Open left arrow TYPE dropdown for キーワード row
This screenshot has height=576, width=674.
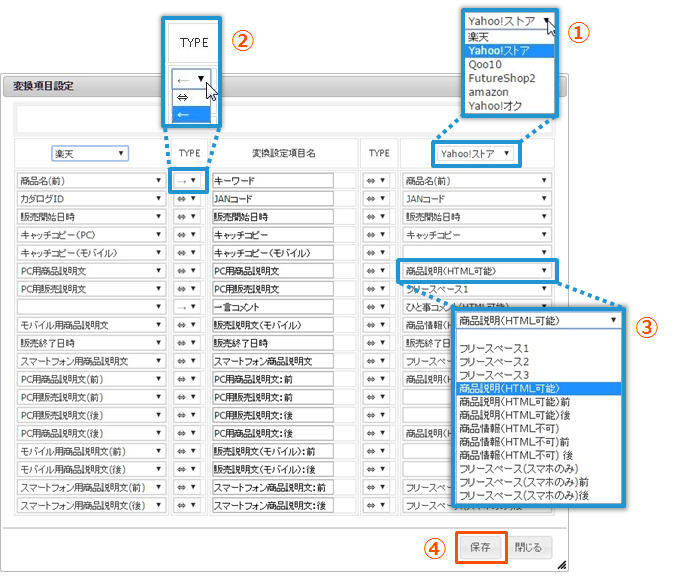(x=187, y=181)
